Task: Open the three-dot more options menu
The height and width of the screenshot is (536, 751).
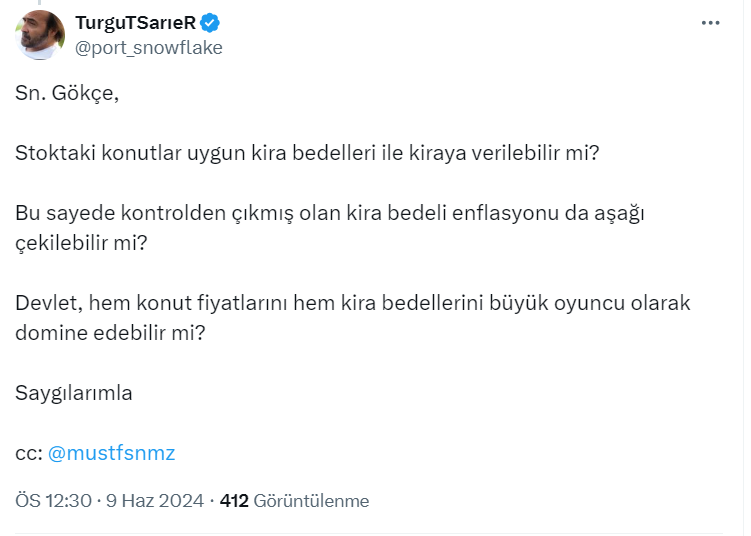Action: [711, 23]
